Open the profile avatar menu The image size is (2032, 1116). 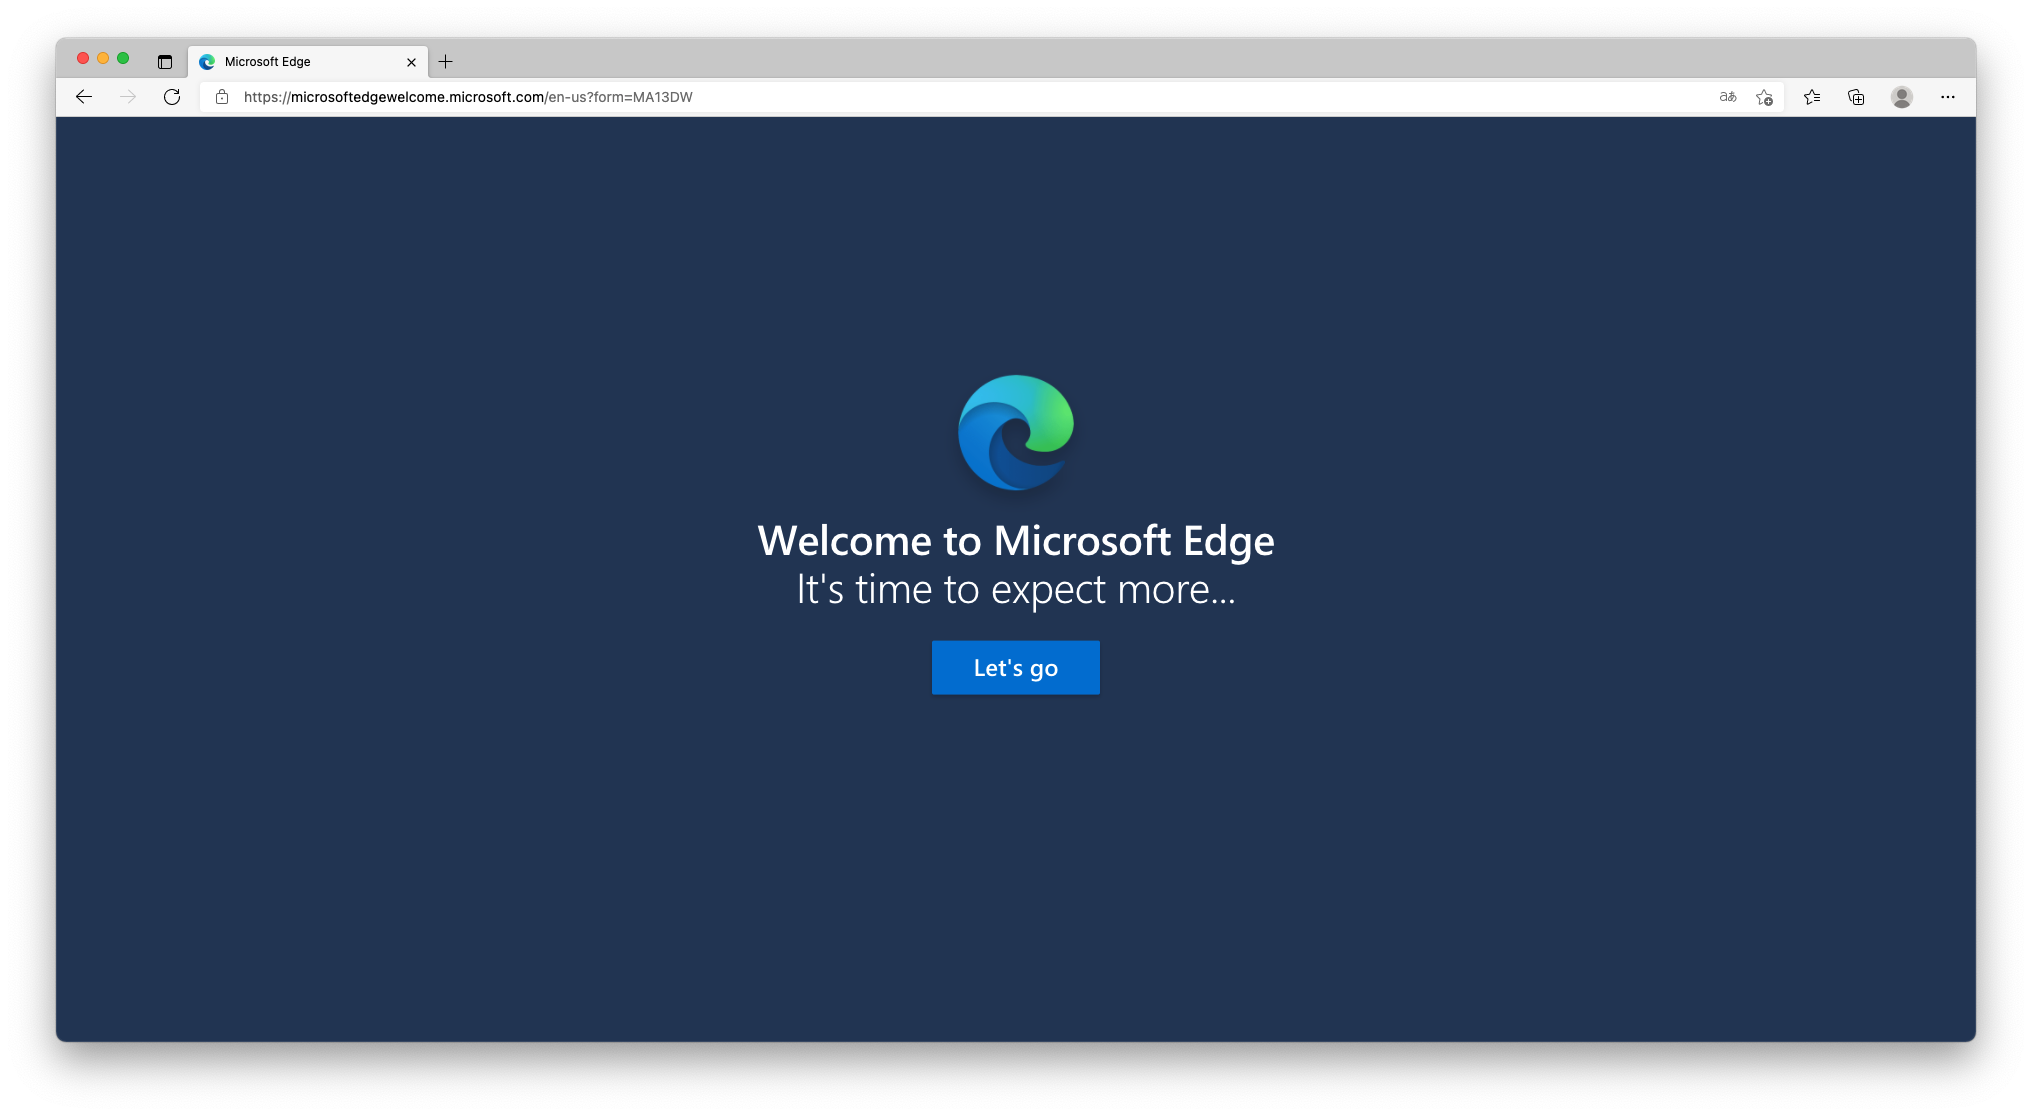1901,97
